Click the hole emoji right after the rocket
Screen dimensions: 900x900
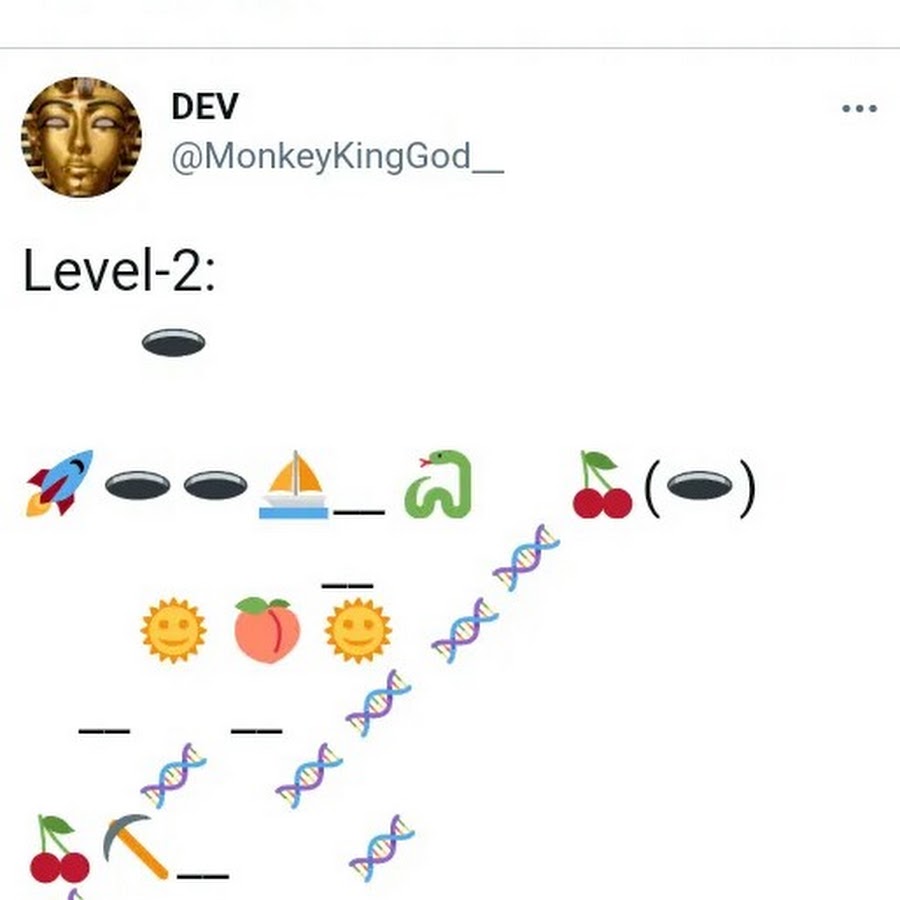click(x=138, y=485)
